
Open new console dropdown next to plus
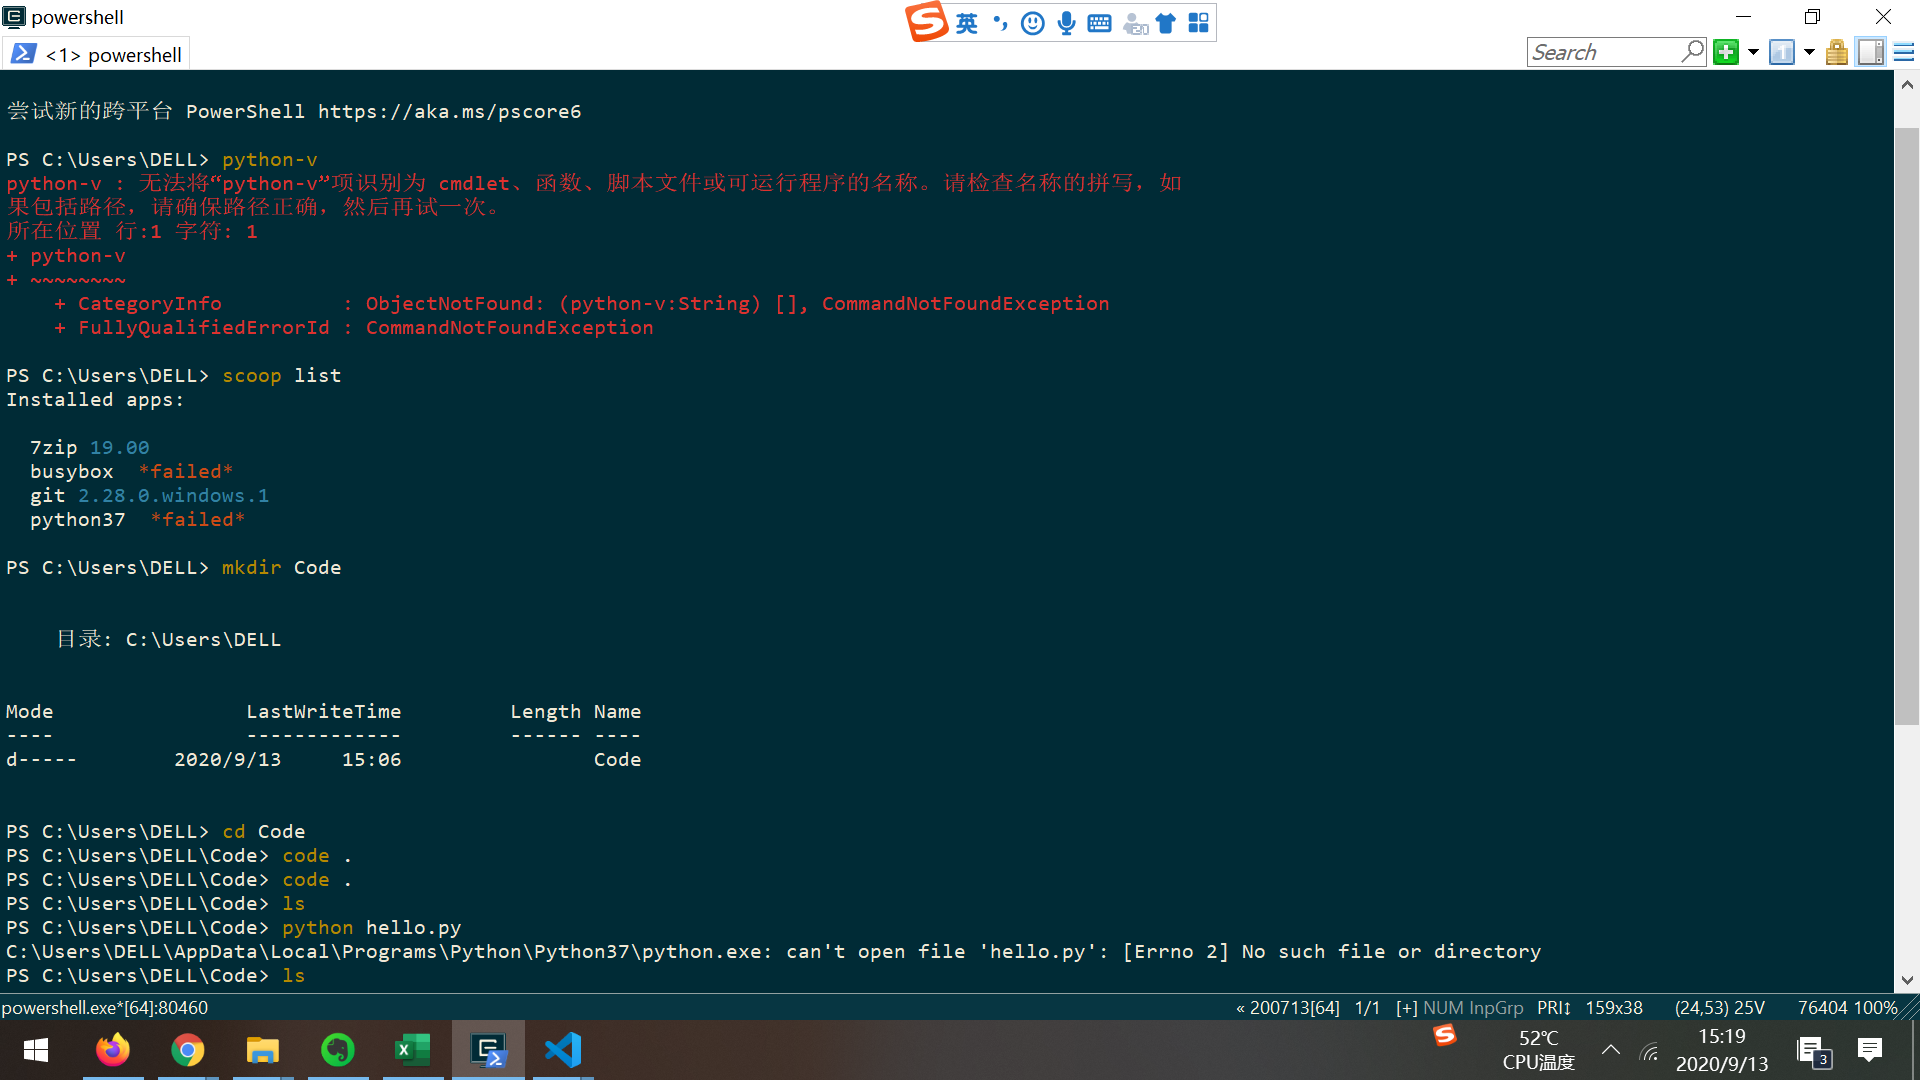pyautogui.click(x=1753, y=51)
